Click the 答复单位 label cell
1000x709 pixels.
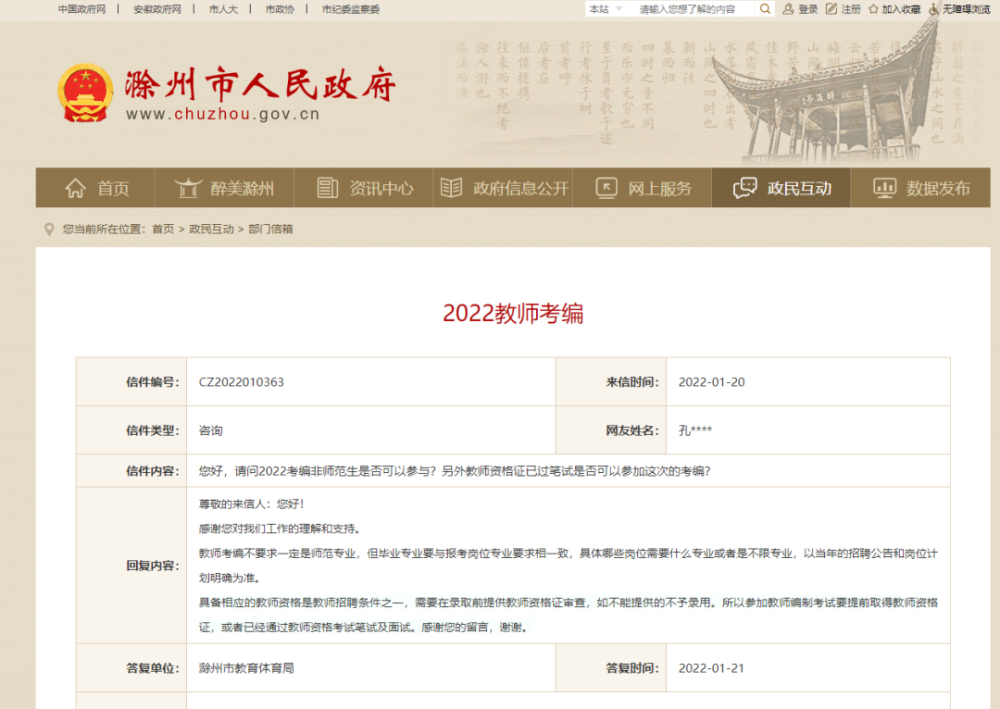[x=131, y=668]
